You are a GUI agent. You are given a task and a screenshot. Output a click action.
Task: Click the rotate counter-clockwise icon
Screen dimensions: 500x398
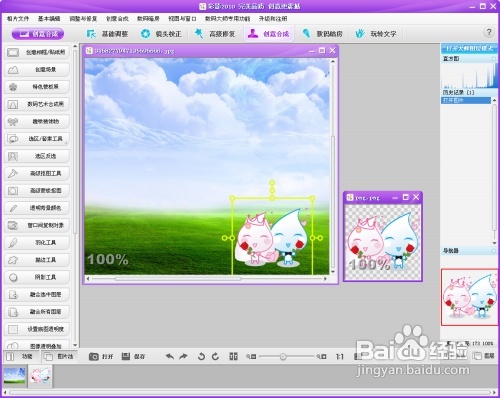(201, 357)
